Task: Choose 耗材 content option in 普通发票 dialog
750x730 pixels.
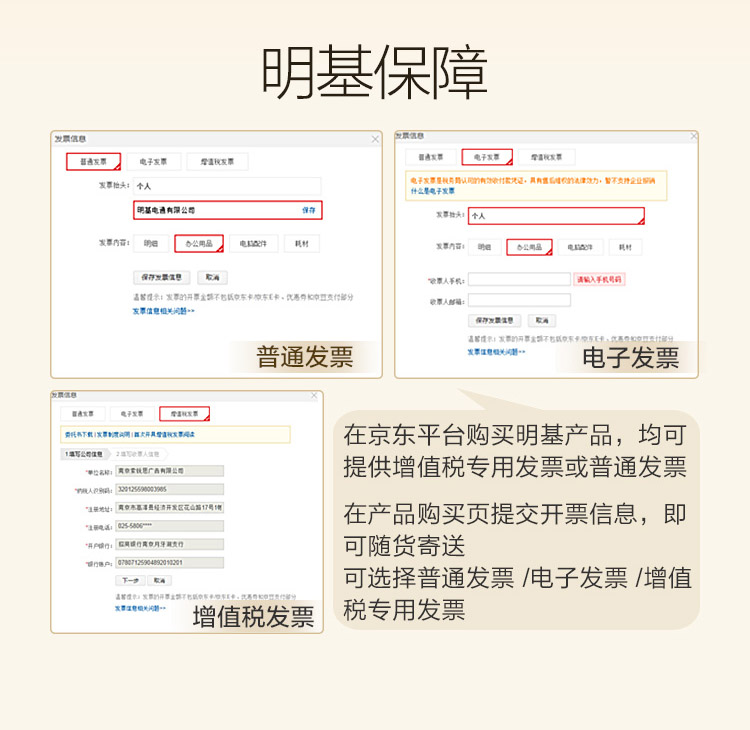Action: pos(301,243)
